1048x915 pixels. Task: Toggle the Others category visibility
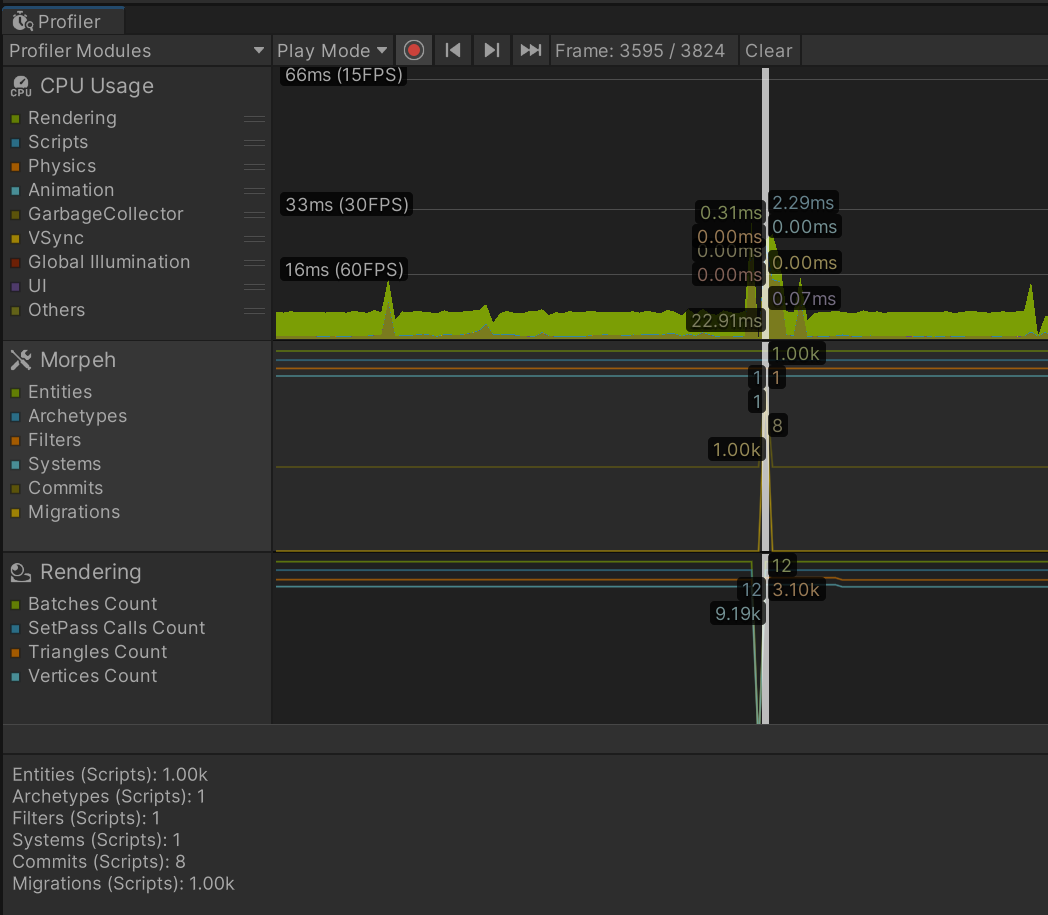click(x=15, y=311)
